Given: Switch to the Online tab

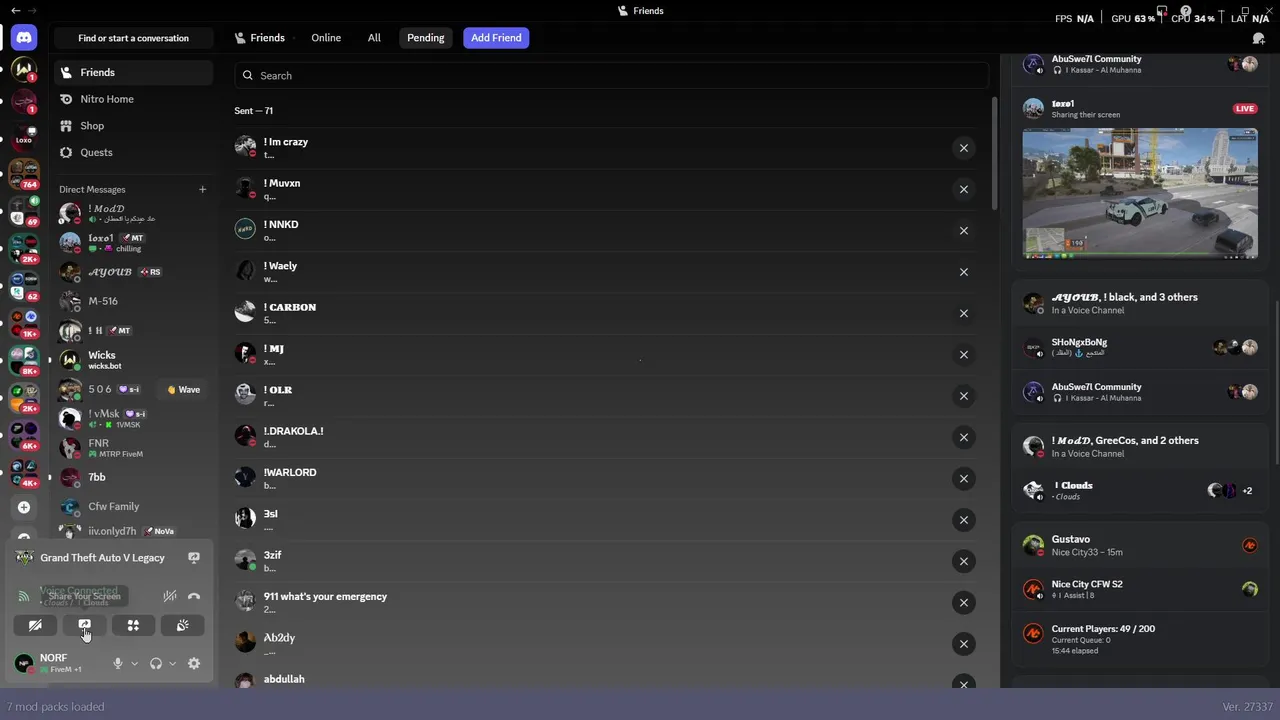Looking at the screenshot, I should coord(326,38).
